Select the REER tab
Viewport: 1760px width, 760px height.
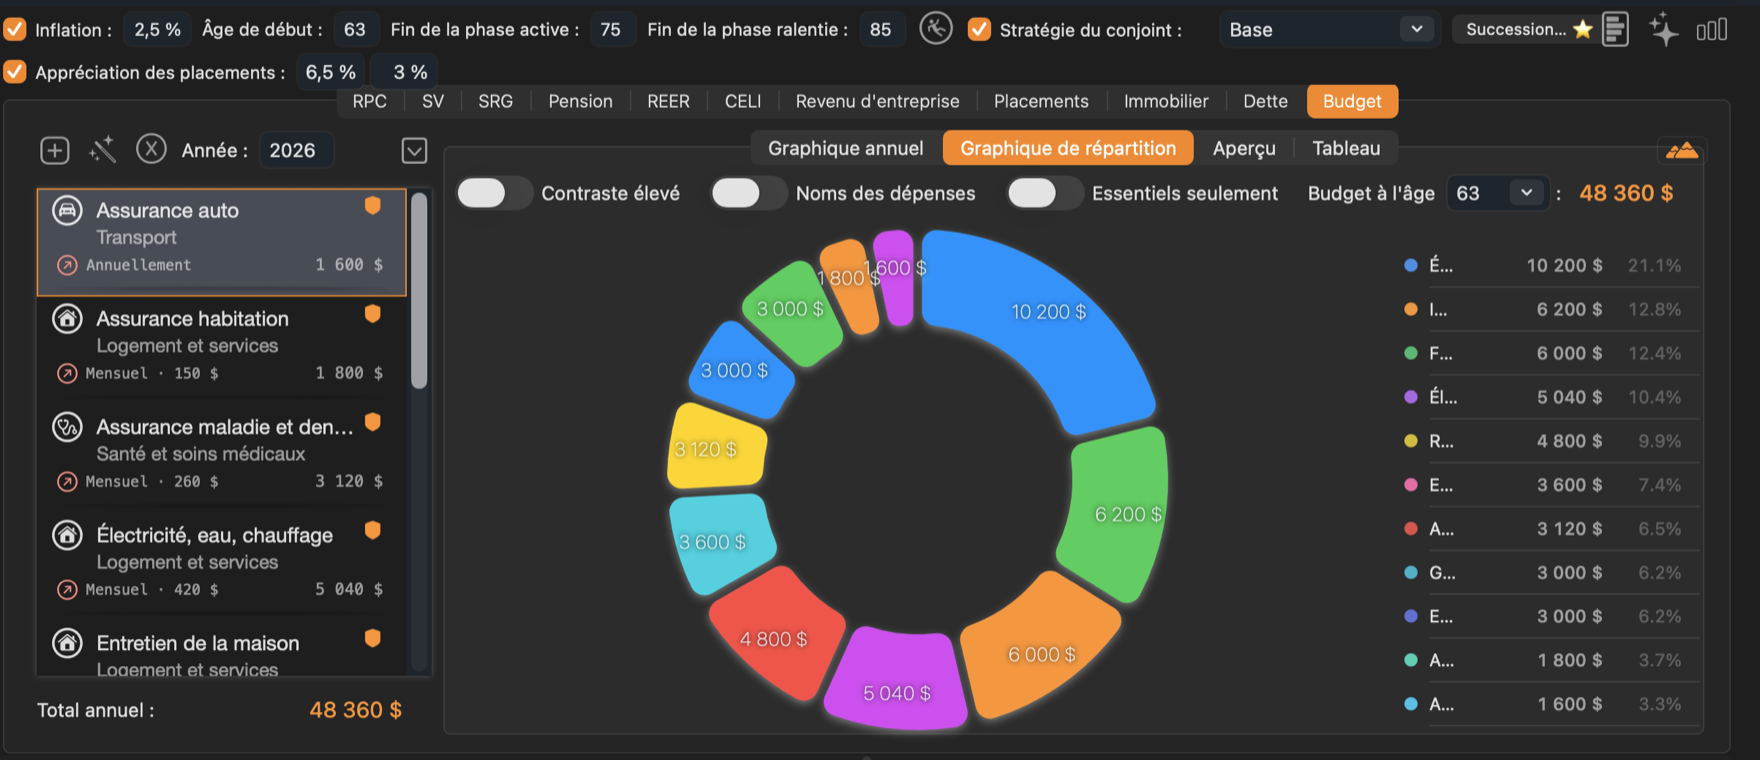[x=668, y=101]
